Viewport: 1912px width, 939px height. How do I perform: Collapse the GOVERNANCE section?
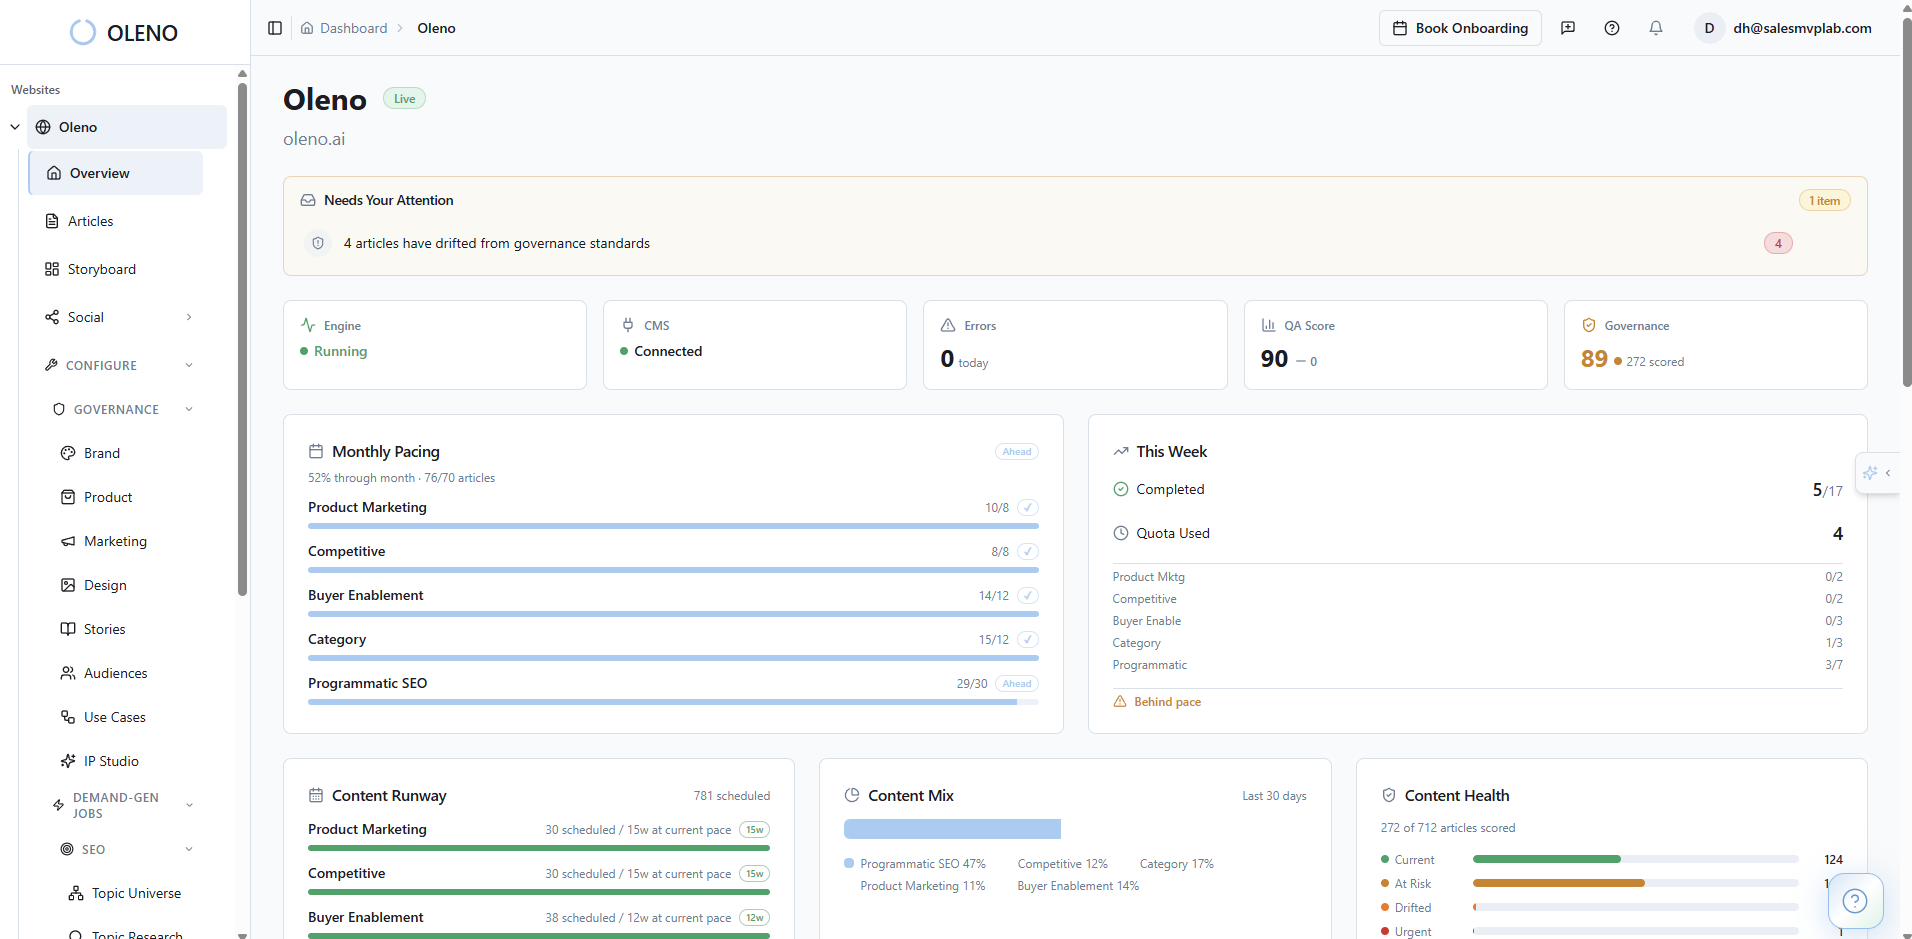[x=189, y=409]
